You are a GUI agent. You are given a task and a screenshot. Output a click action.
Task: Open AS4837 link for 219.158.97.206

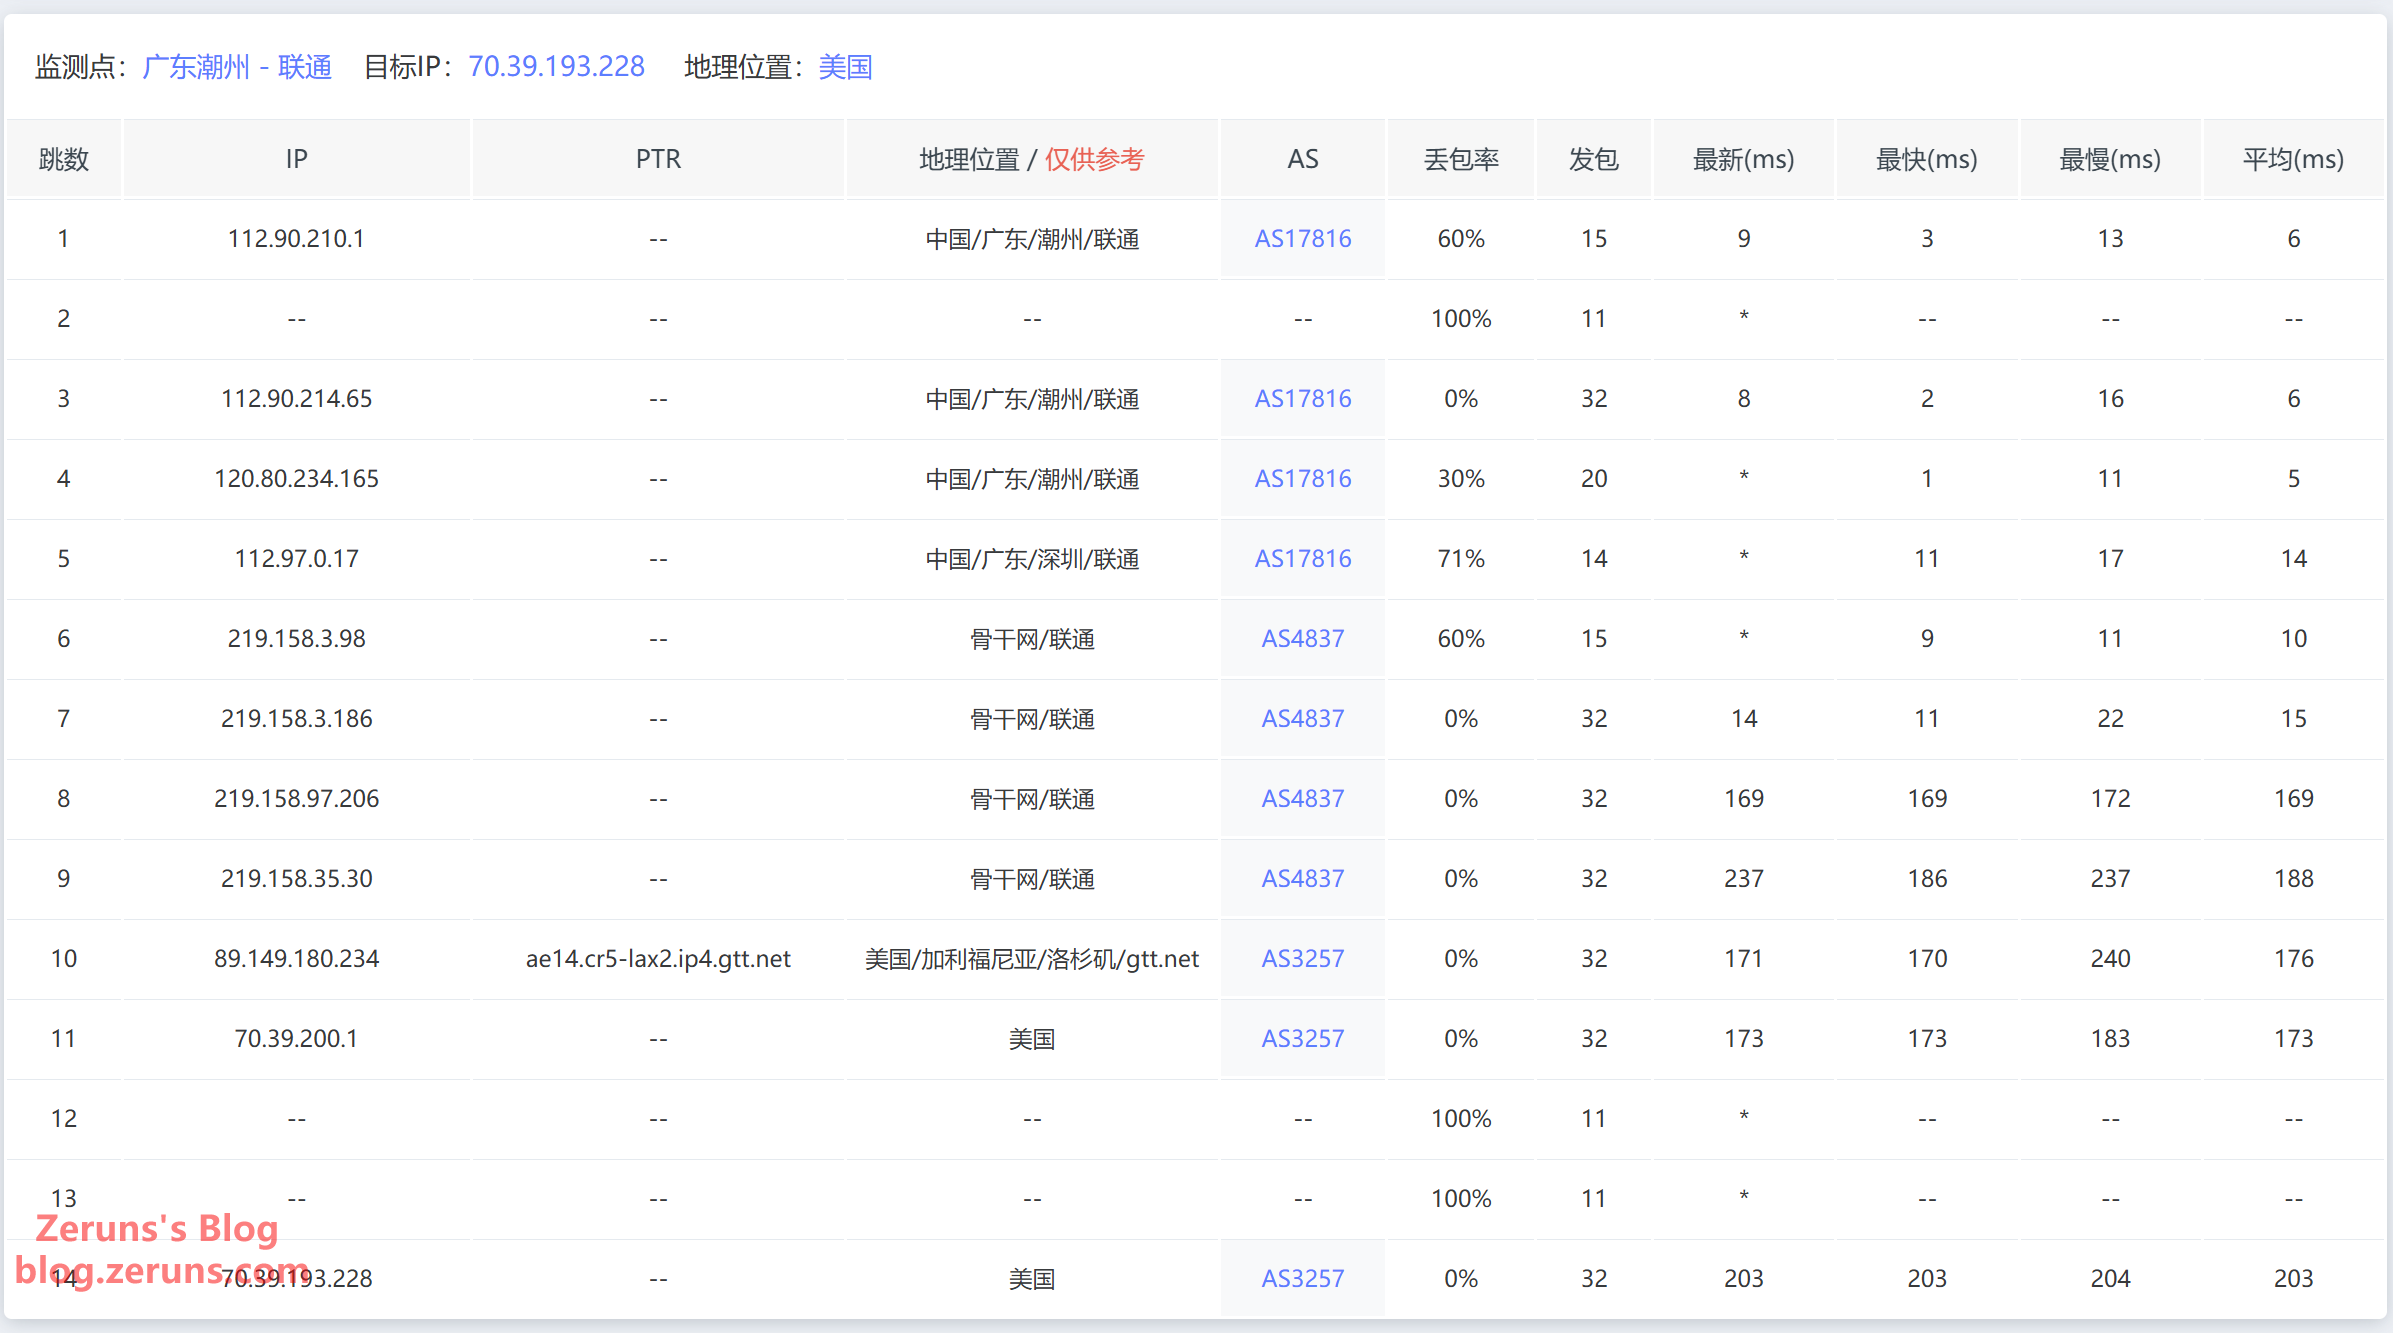[1302, 799]
